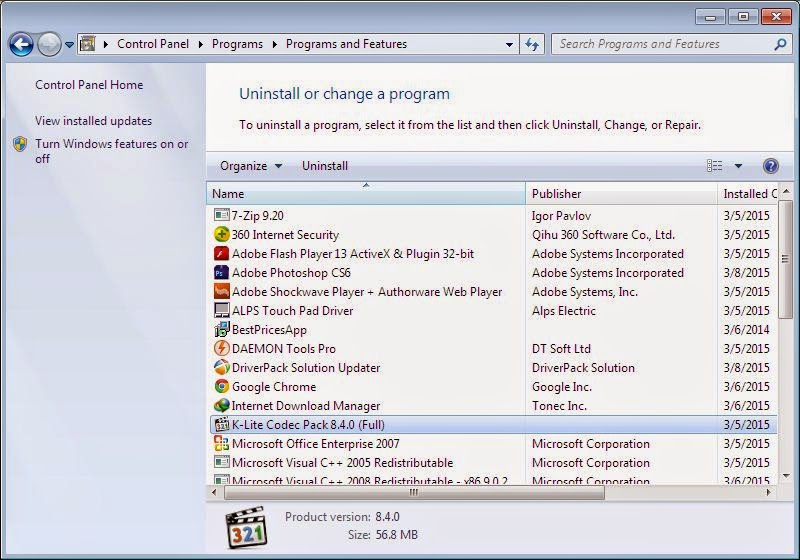
Task: Go back with the blue arrow button
Action: click(21, 44)
